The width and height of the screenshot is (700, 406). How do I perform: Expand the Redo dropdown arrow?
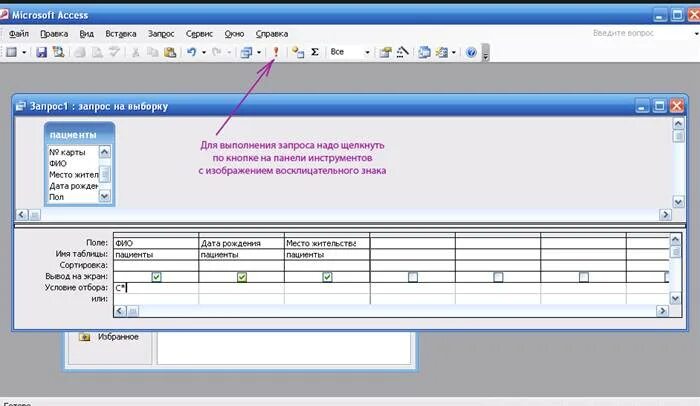click(229, 52)
